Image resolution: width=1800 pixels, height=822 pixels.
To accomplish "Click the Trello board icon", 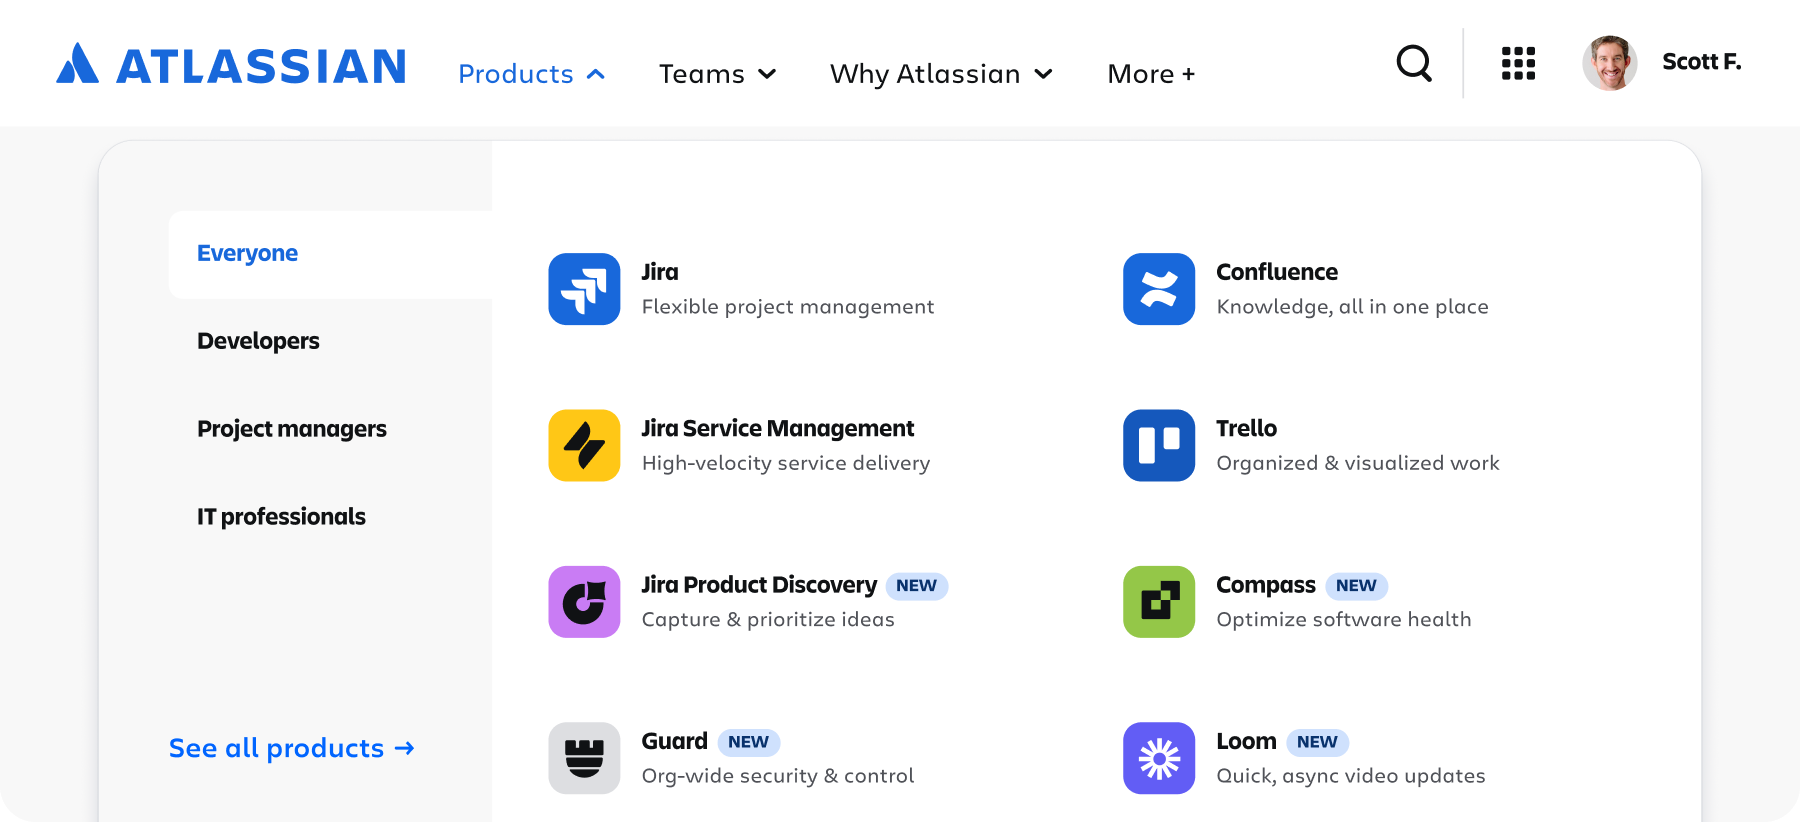I will [1159, 445].
